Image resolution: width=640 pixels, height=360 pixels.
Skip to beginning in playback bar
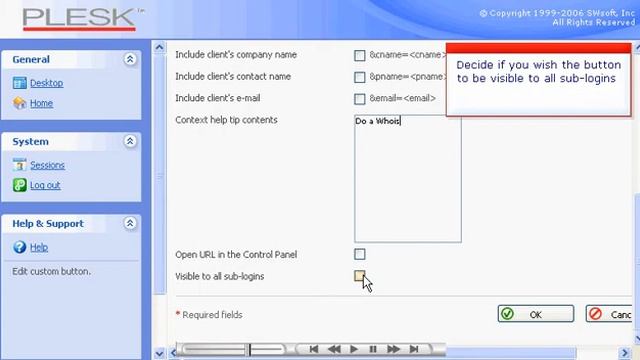[x=313, y=349]
